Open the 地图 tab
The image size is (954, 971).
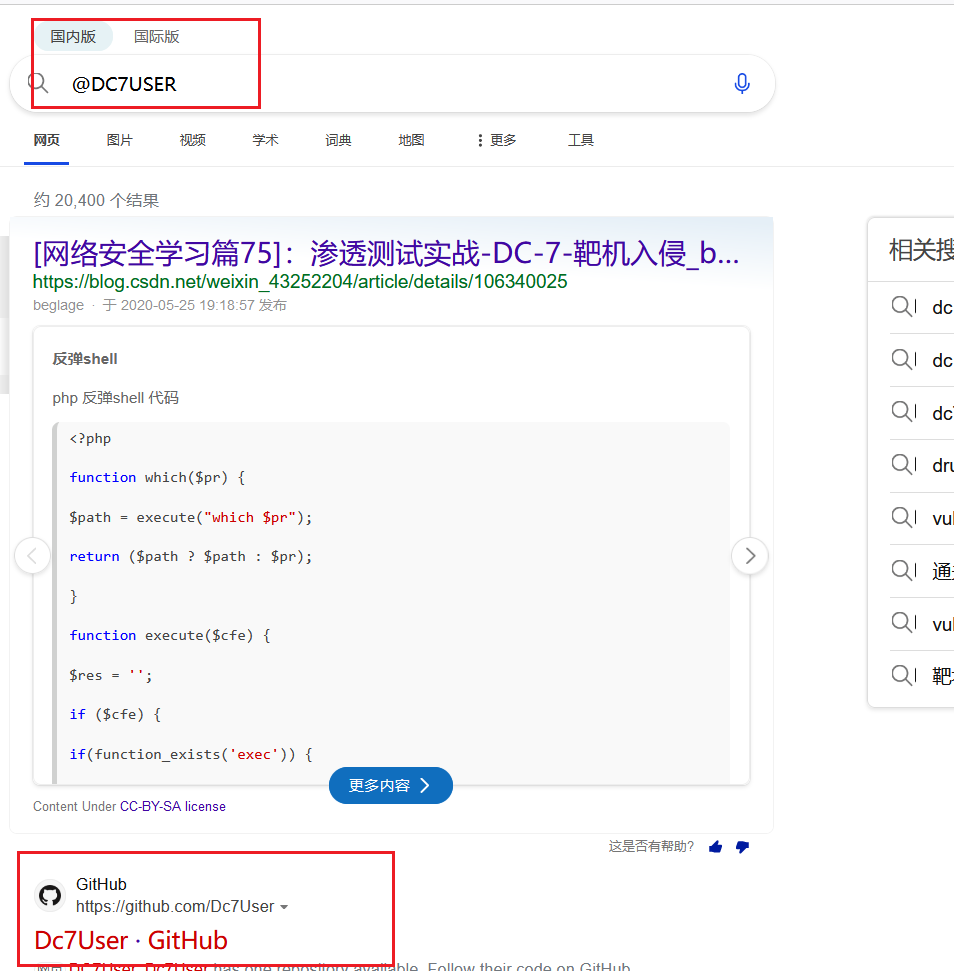pos(411,140)
